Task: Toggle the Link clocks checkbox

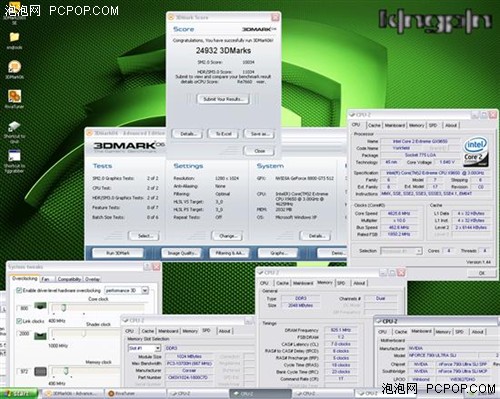Action: 19,321
